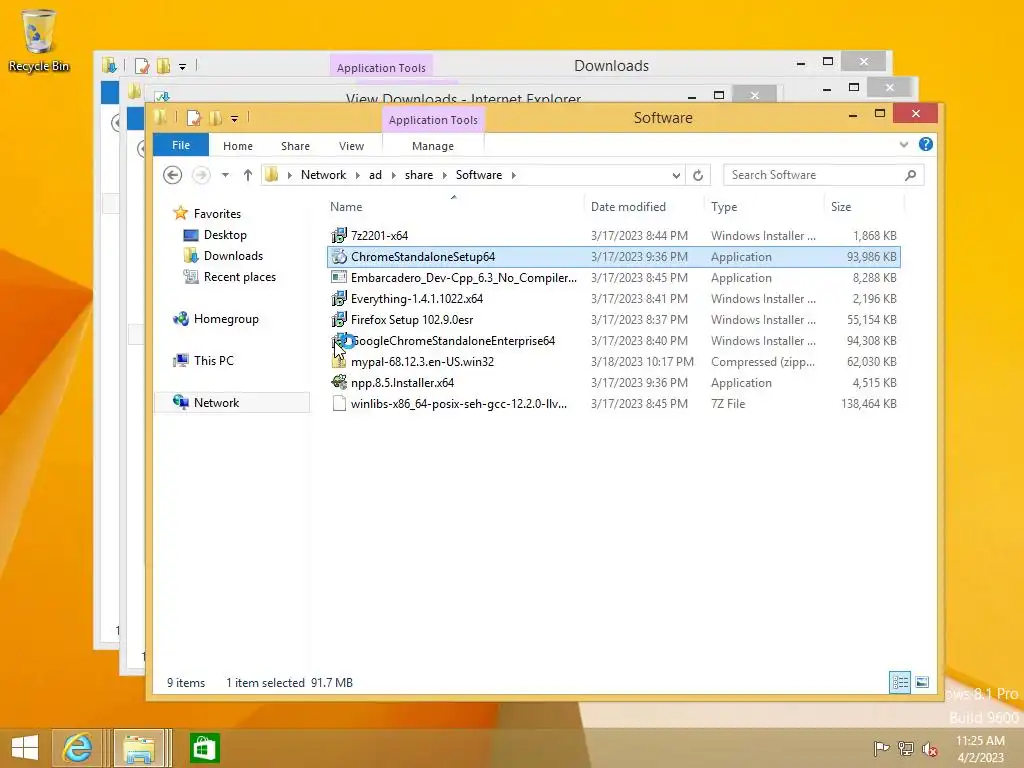The image size is (1024, 768).
Task: Select This PC in navigation pane
Action: [x=214, y=360]
